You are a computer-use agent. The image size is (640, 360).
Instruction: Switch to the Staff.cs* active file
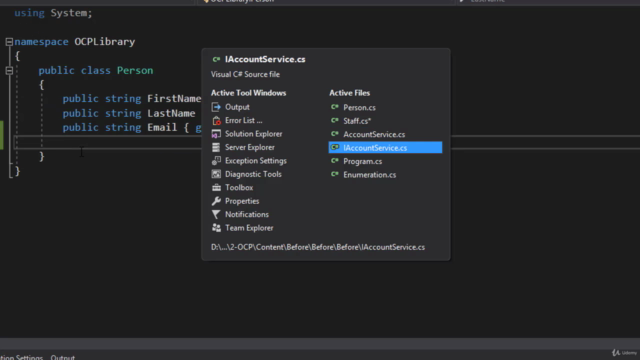click(357, 121)
